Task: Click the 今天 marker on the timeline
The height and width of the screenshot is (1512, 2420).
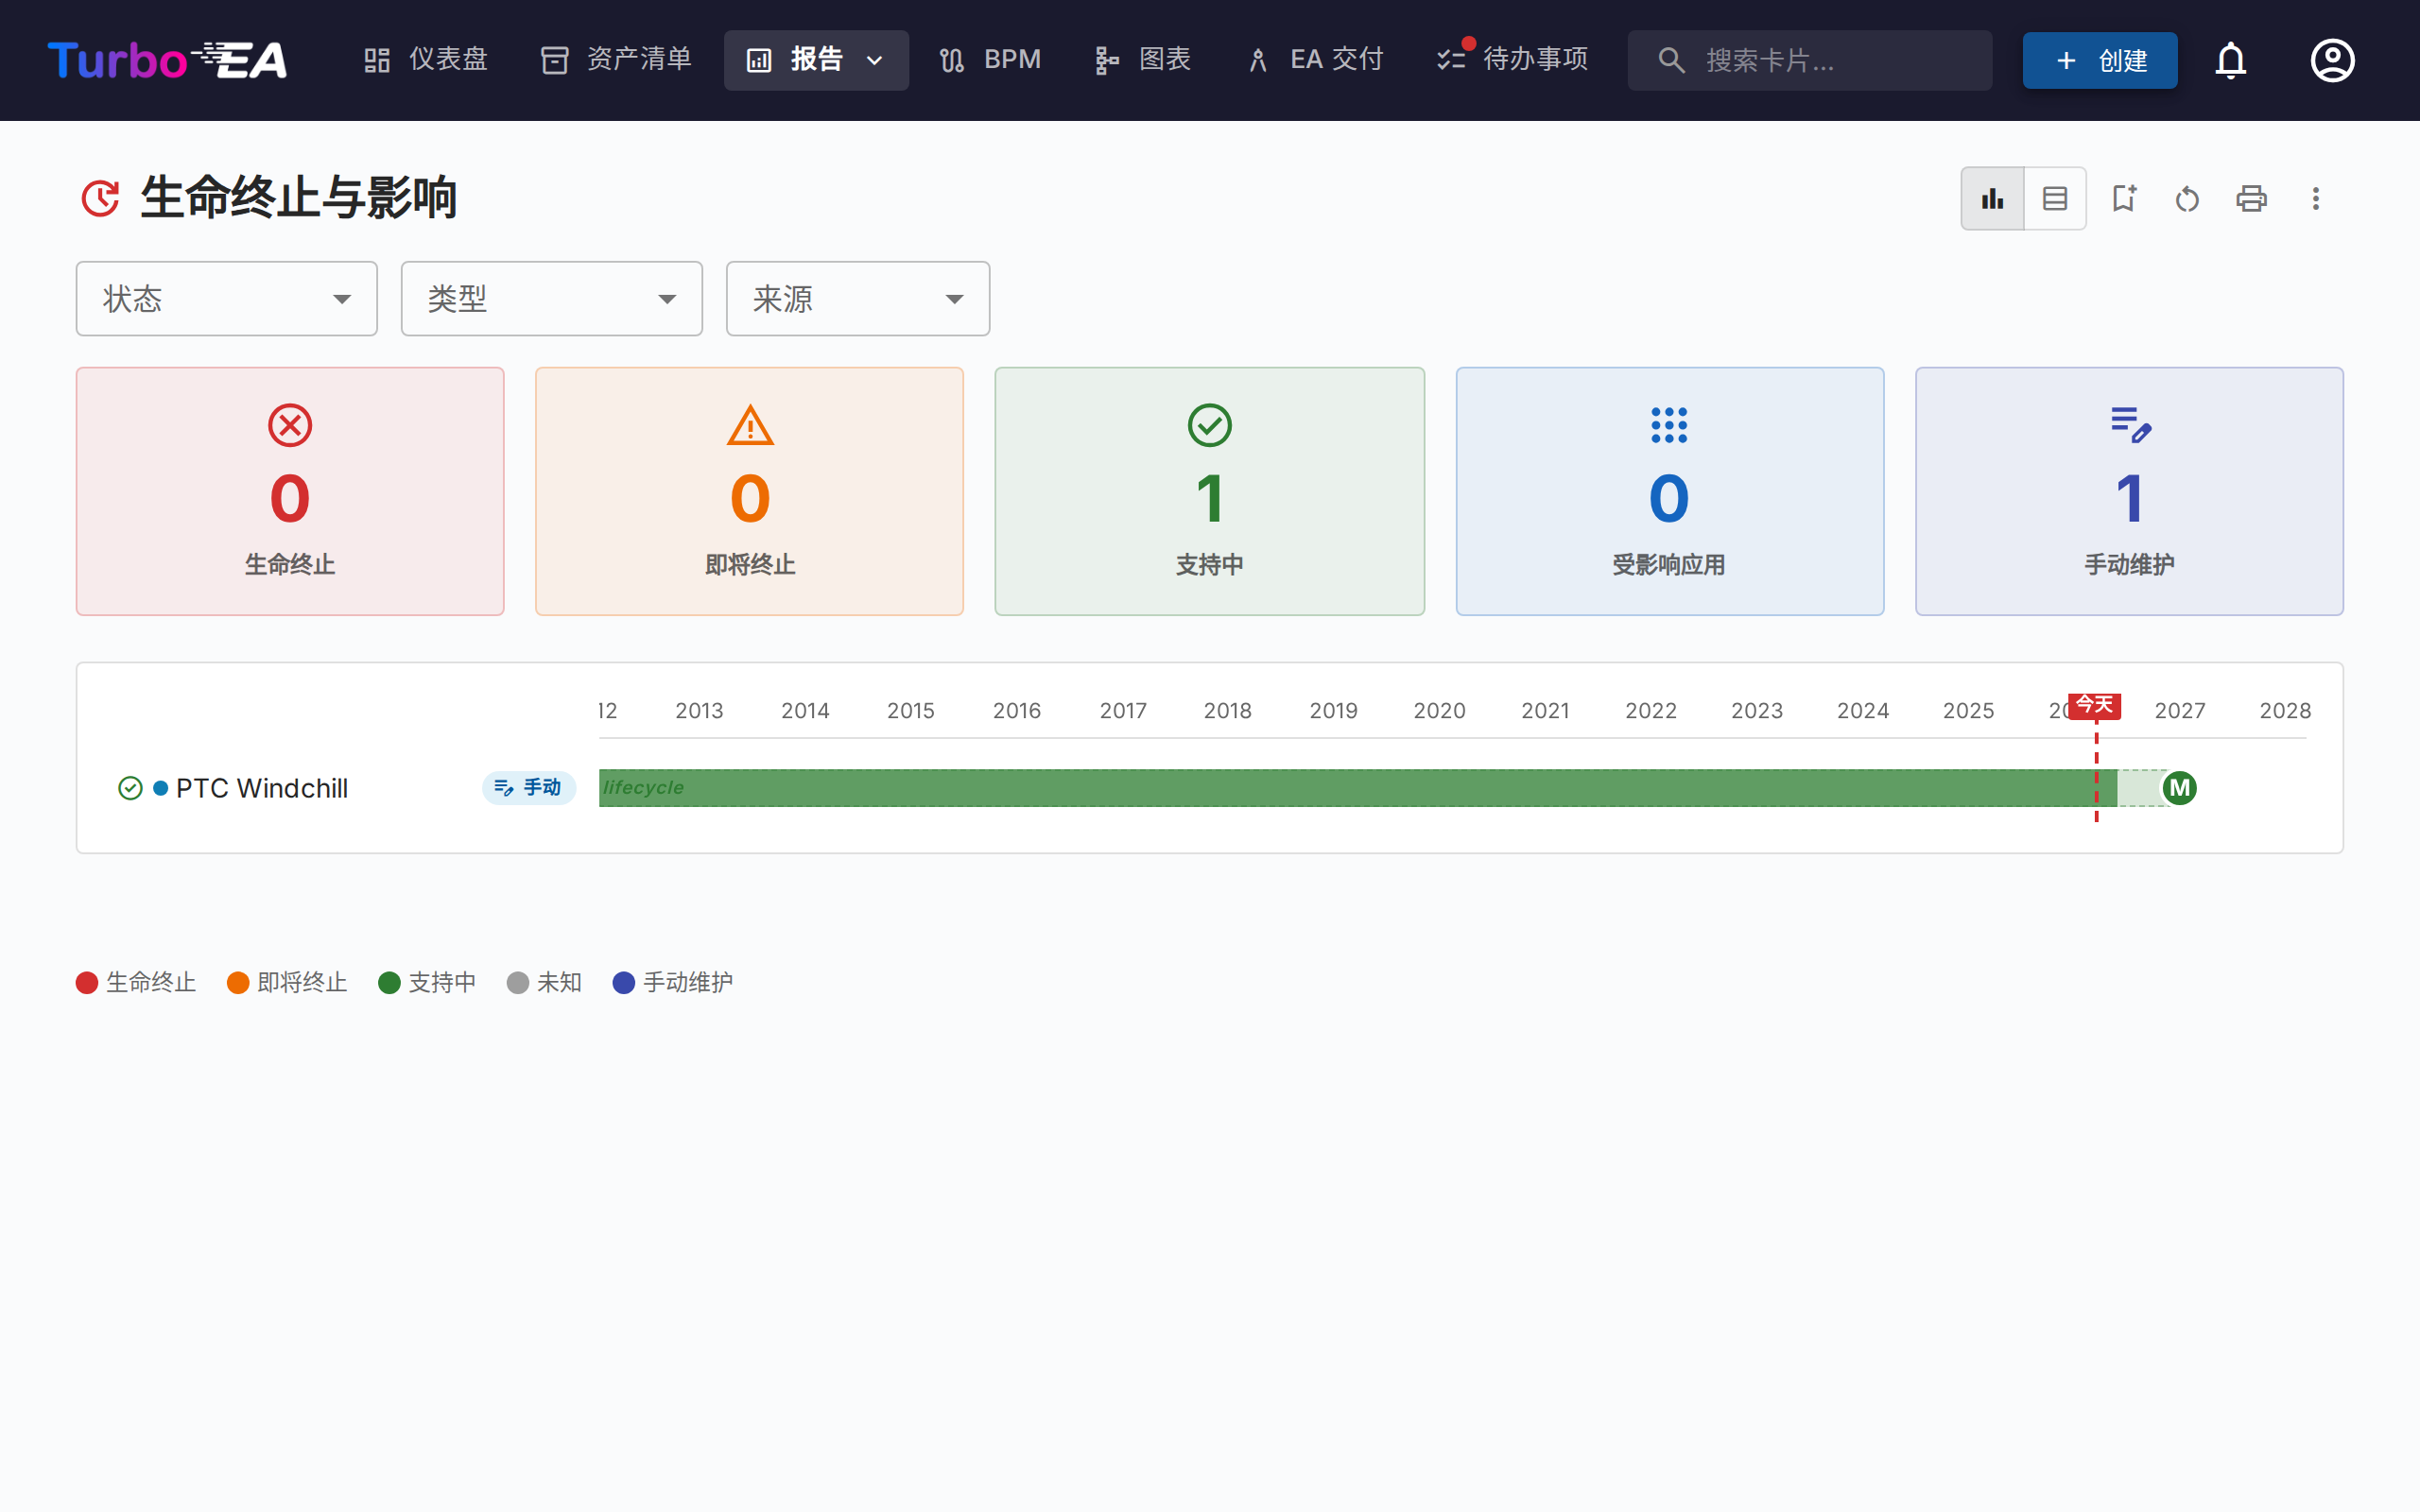Action: click(2094, 706)
